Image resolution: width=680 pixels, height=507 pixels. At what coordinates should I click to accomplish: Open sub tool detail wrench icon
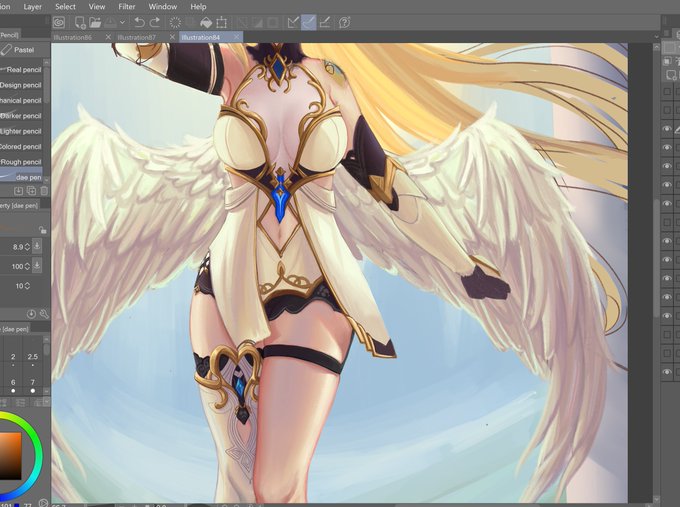click(x=44, y=314)
